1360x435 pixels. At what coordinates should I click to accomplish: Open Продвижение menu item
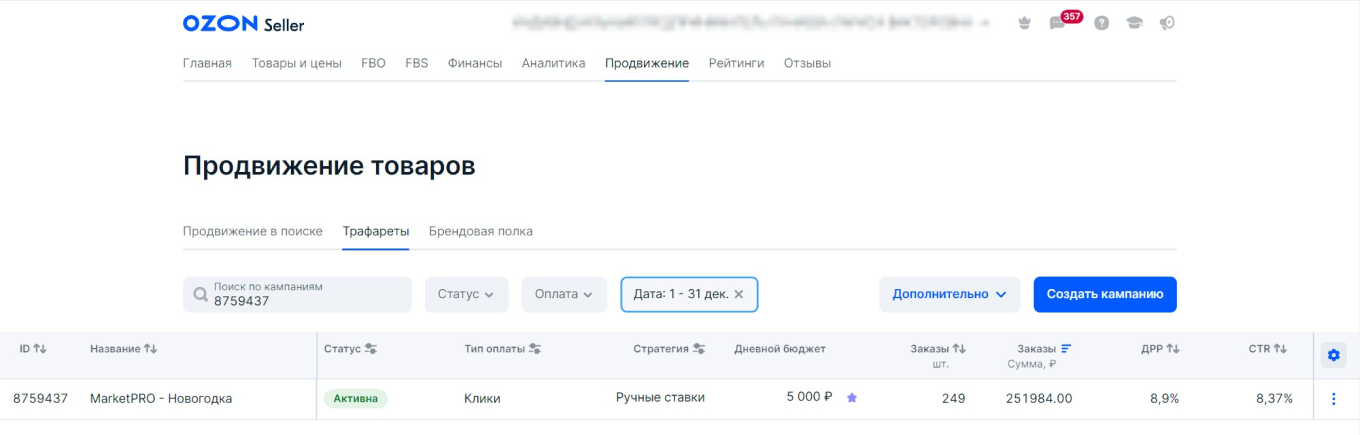pyautogui.click(x=647, y=63)
